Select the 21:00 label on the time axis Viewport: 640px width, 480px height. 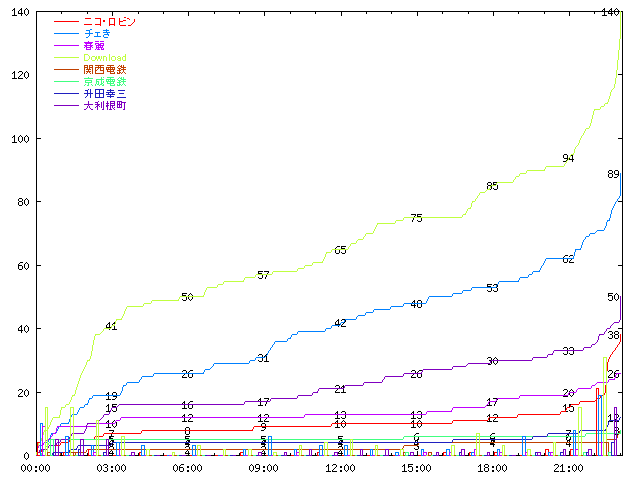[568, 467]
